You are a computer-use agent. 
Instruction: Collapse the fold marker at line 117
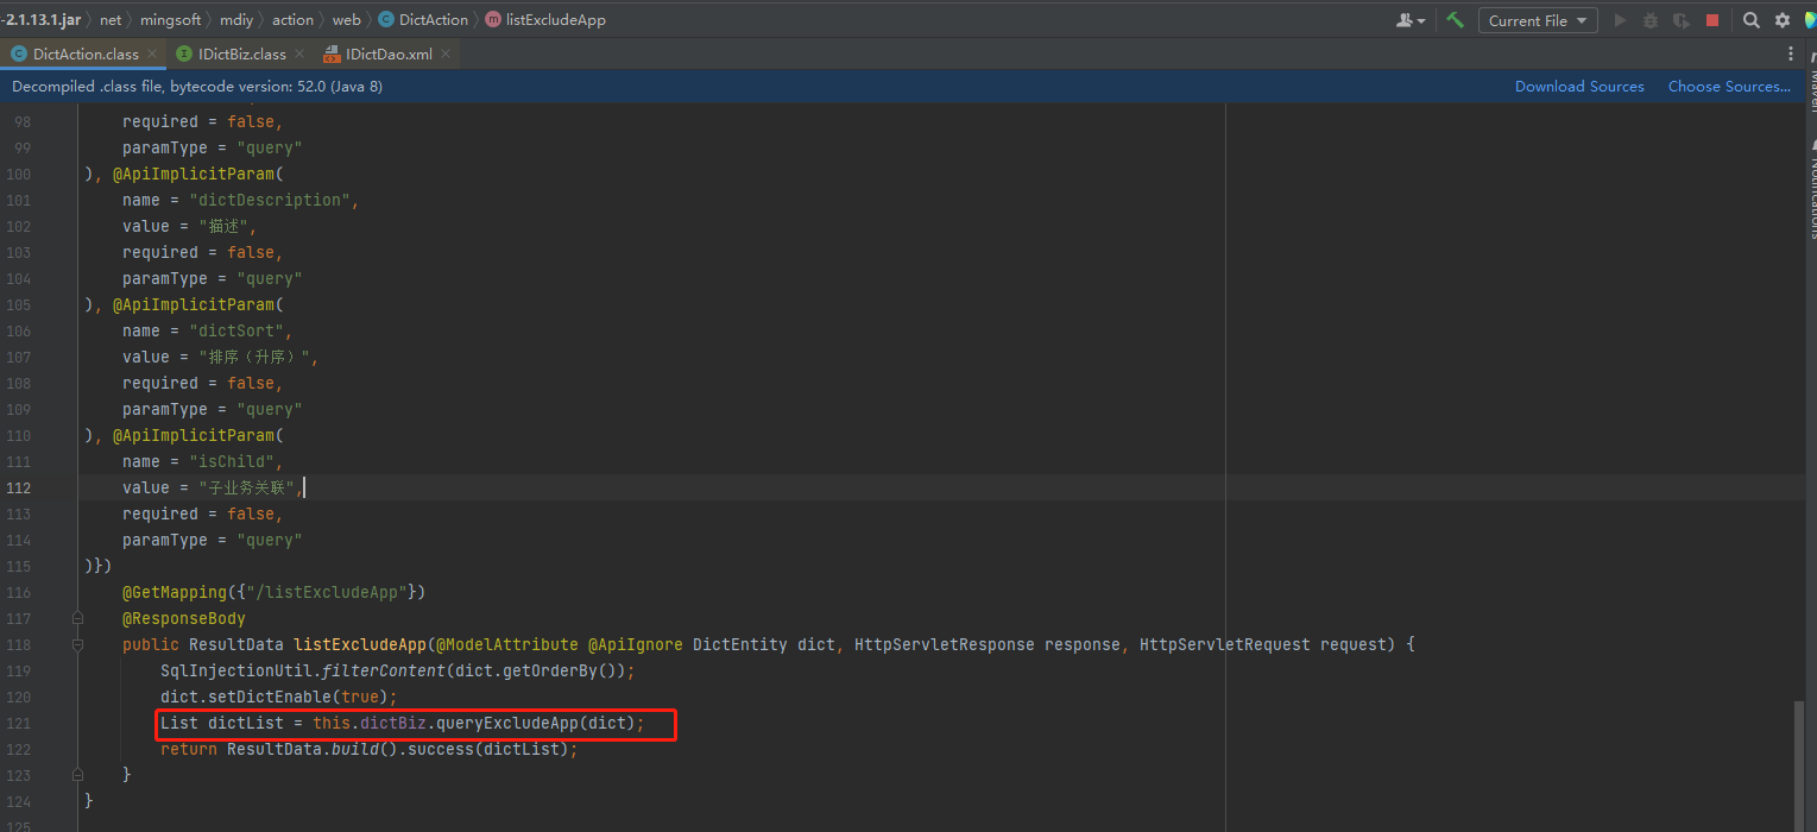(x=77, y=618)
